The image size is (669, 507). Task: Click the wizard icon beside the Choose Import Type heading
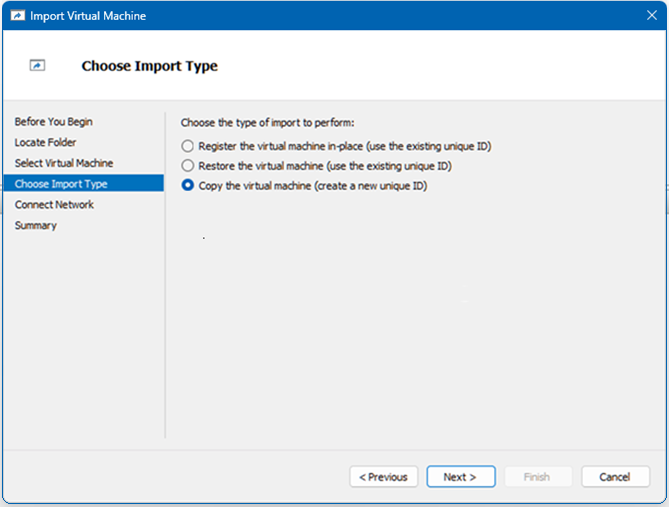38,66
